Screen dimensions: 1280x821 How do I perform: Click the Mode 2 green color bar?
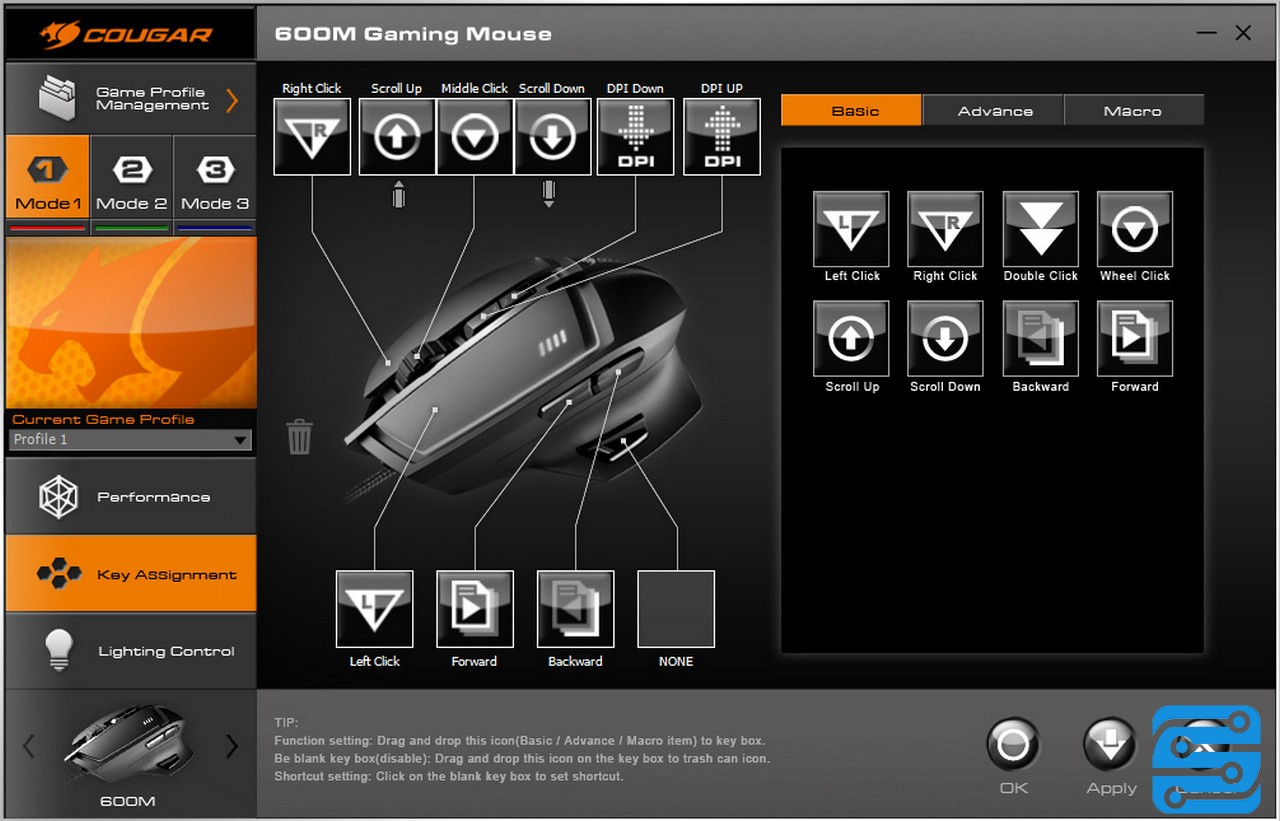[131, 229]
